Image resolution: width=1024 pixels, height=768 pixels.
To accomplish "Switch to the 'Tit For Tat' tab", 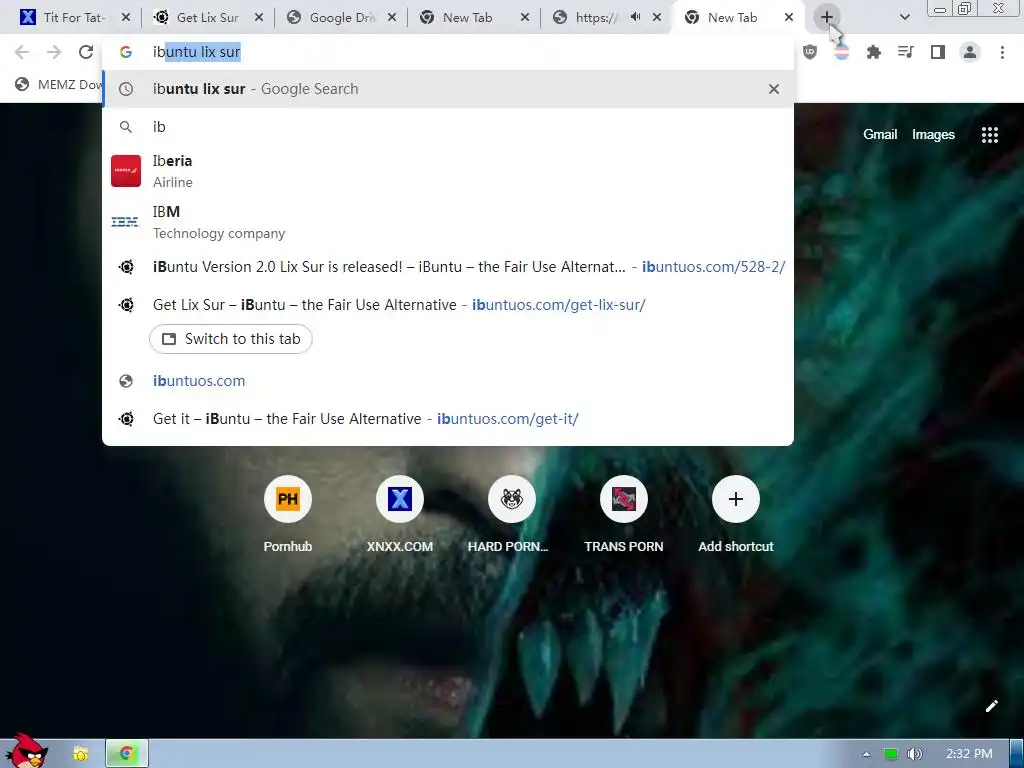I will click(x=74, y=17).
